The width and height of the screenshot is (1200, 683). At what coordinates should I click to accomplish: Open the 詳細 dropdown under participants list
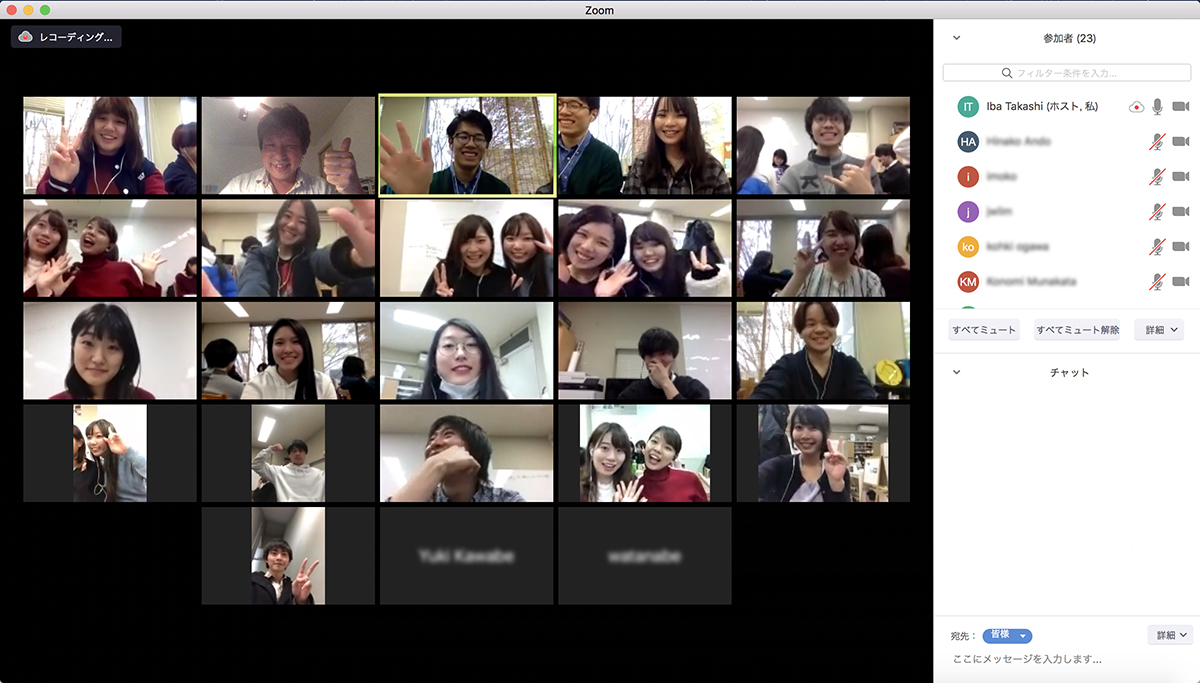pyautogui.click(x=1160, y=330)
